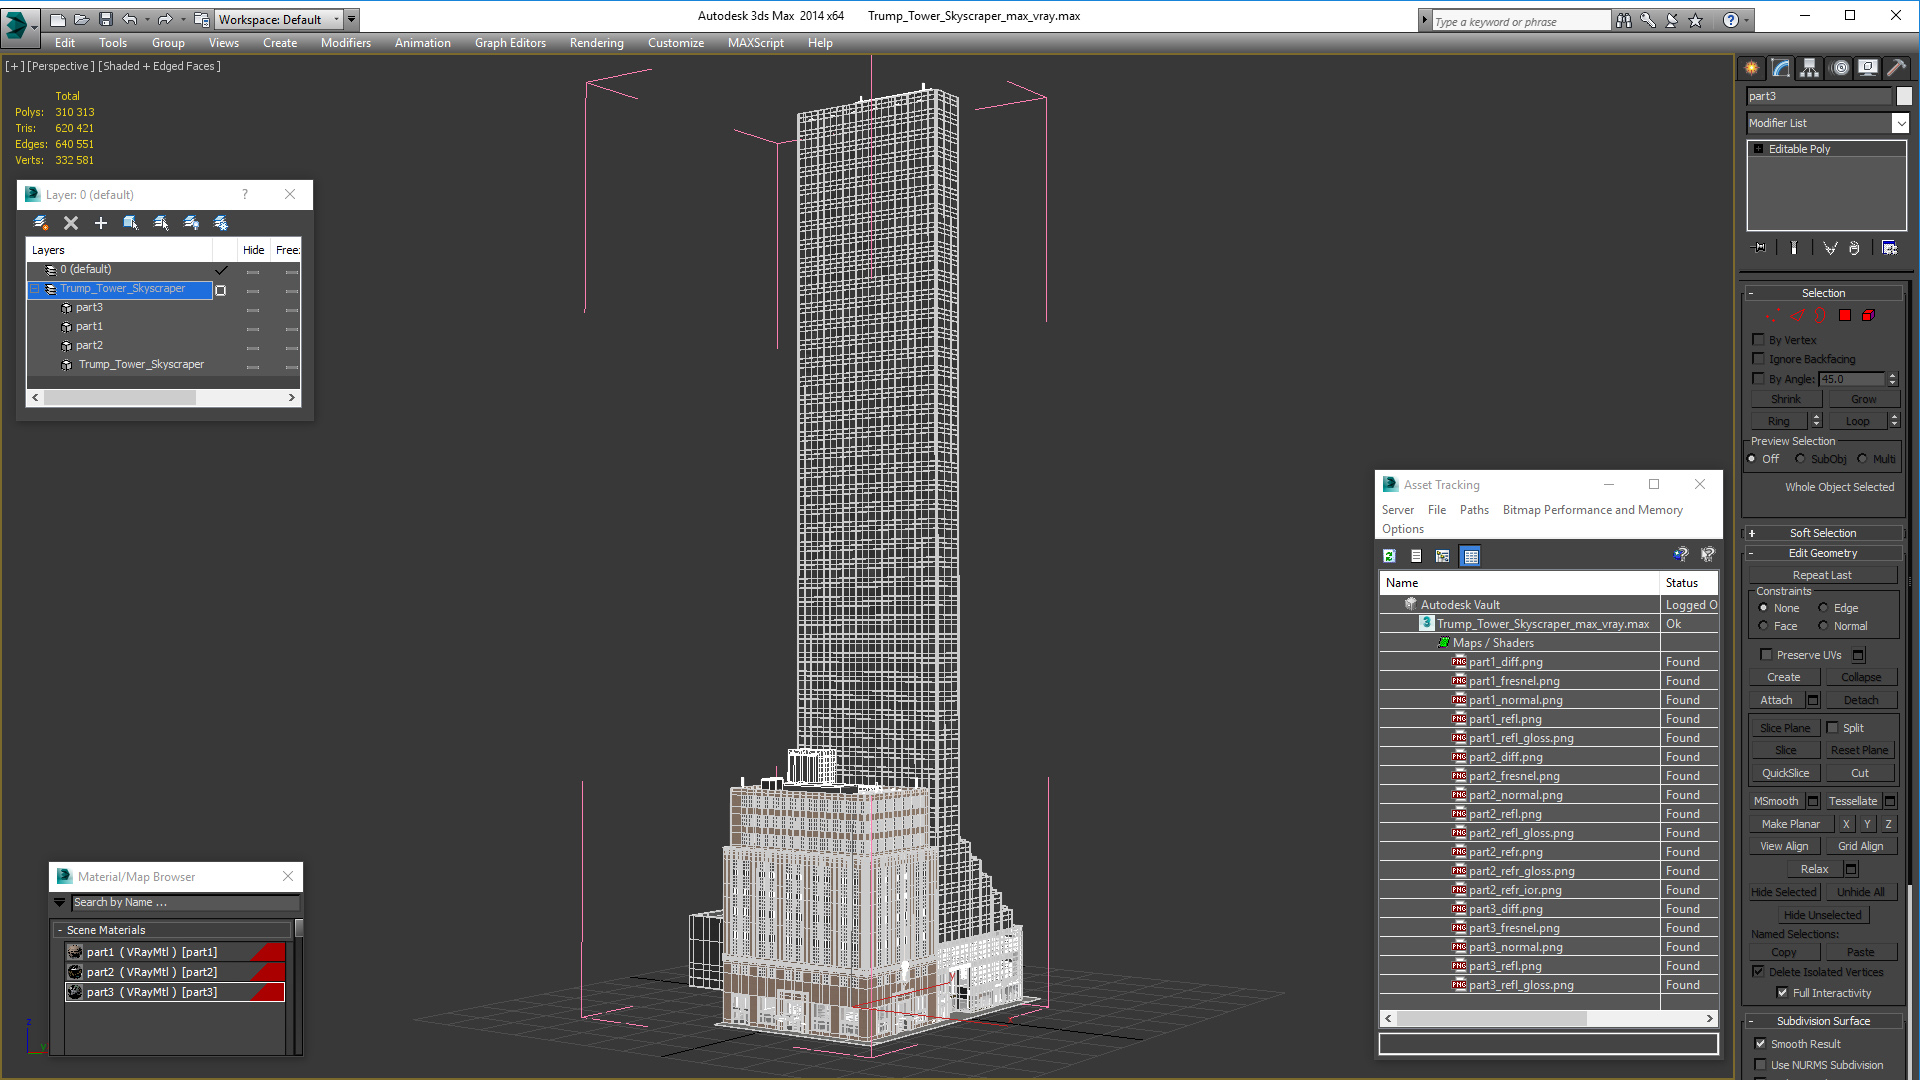Open the Workspace Default dropdown

[336, 19]
